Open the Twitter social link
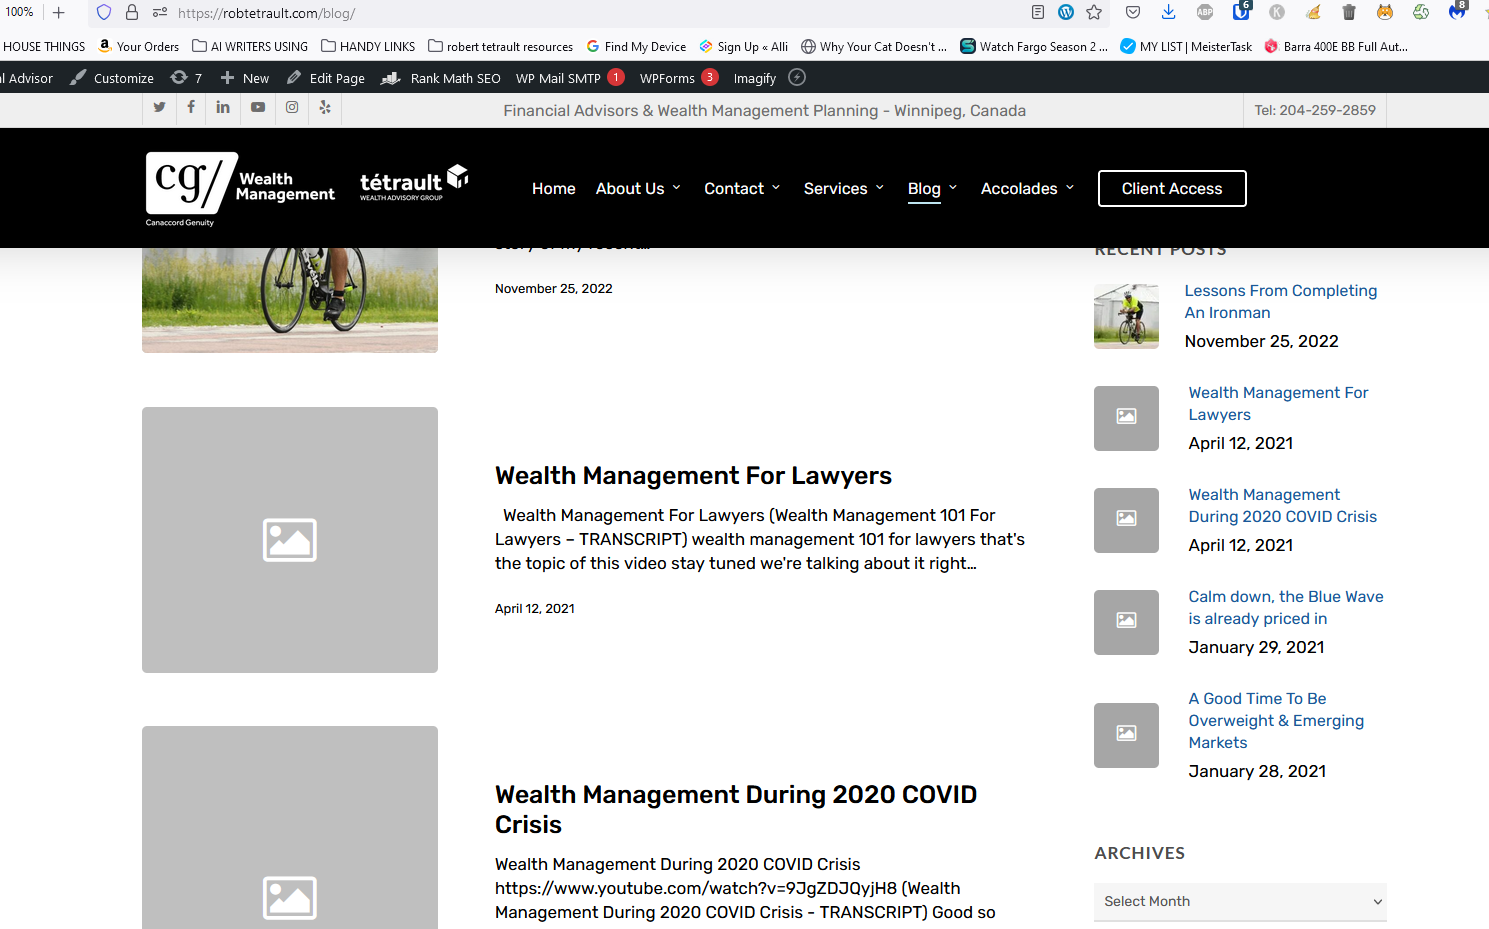This screenshot has width=1489, height=929. (x=159, y=107)
